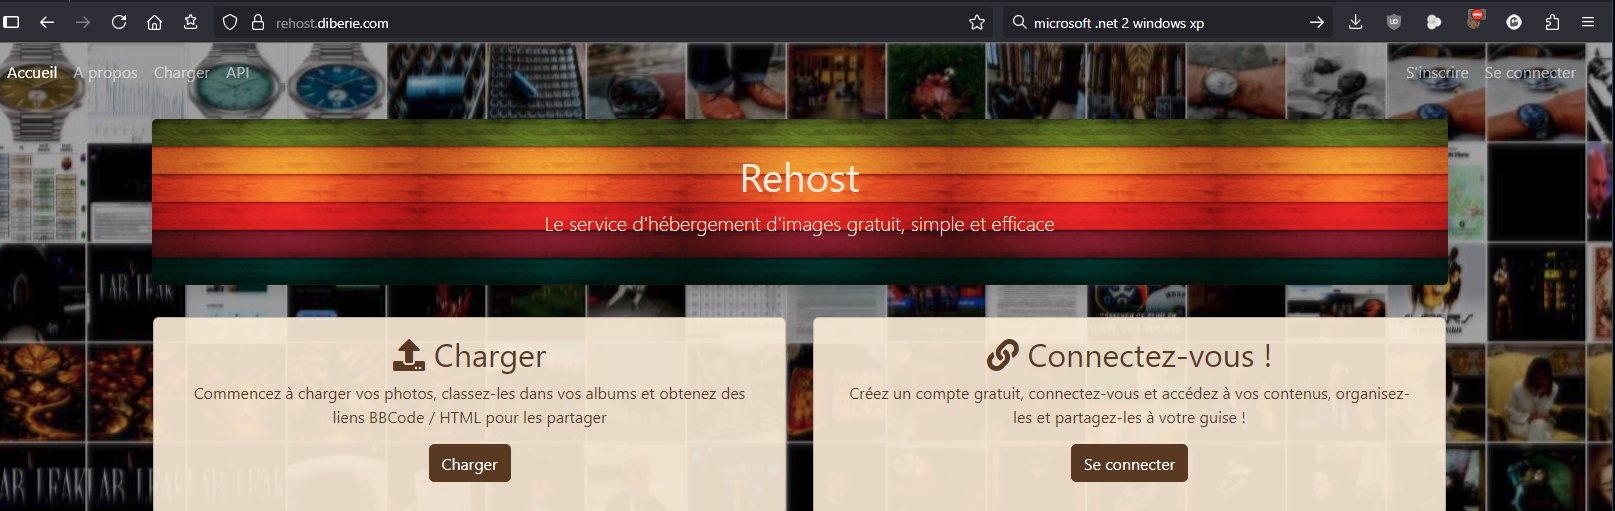Image resolution: width=1615 pixels, height=511 pixels.
Task: Select Charger in the top navigation
Action: point(182,72)
